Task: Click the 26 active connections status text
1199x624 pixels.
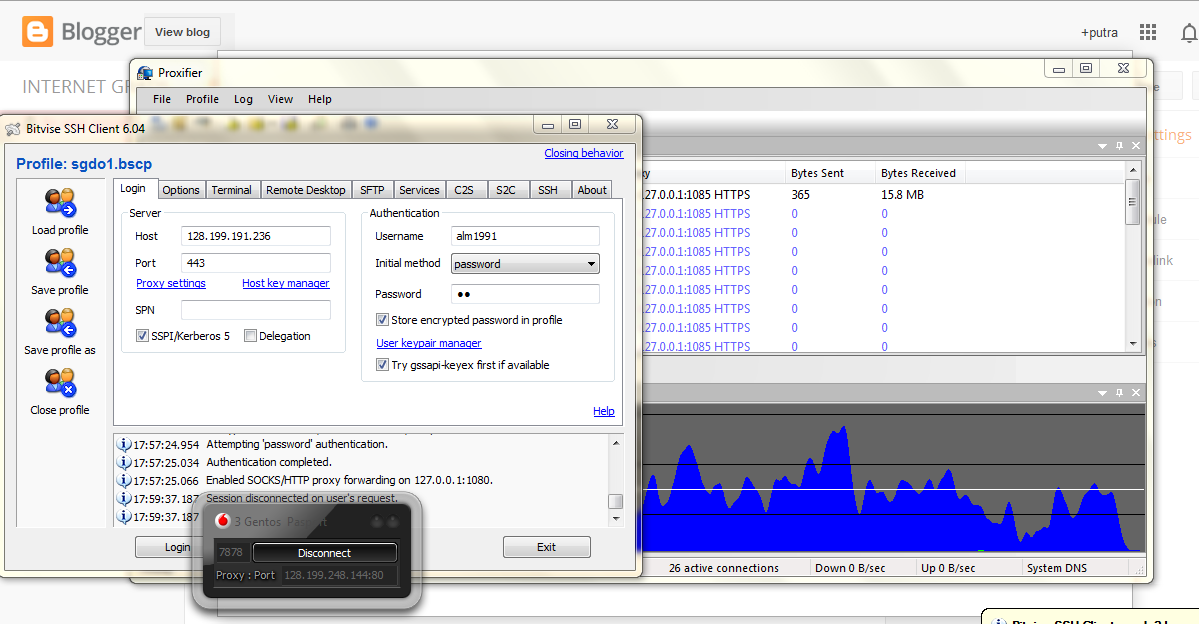Action: [723, 568]
